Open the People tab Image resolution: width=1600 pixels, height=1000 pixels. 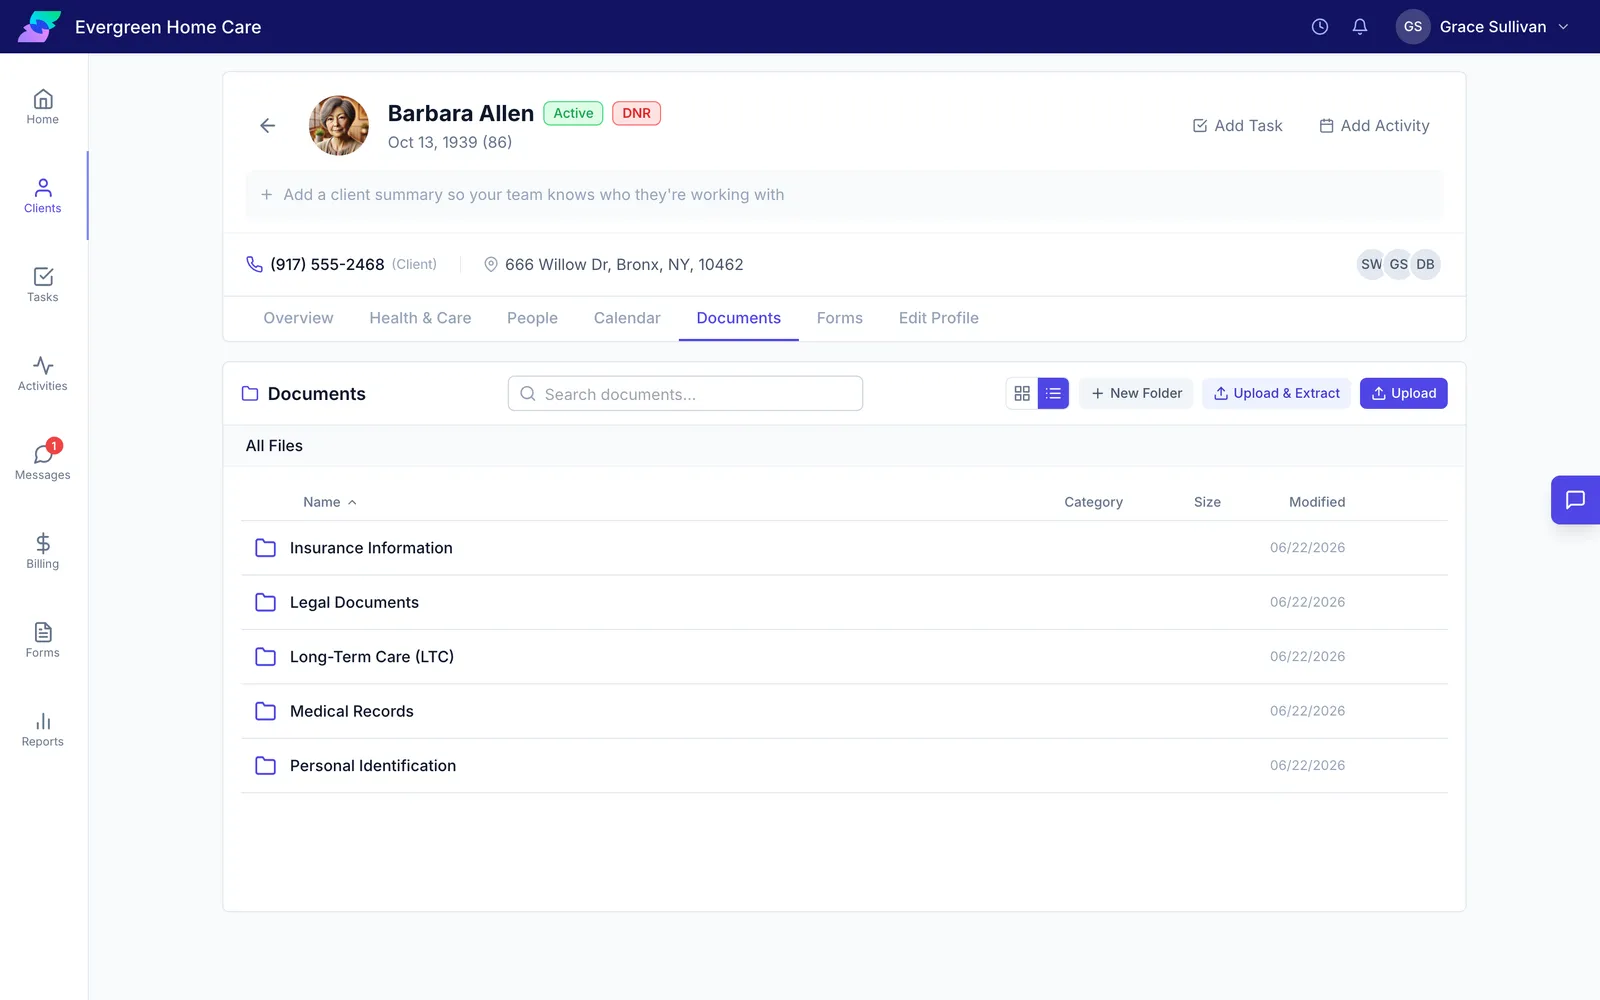(x=532, y=318)
